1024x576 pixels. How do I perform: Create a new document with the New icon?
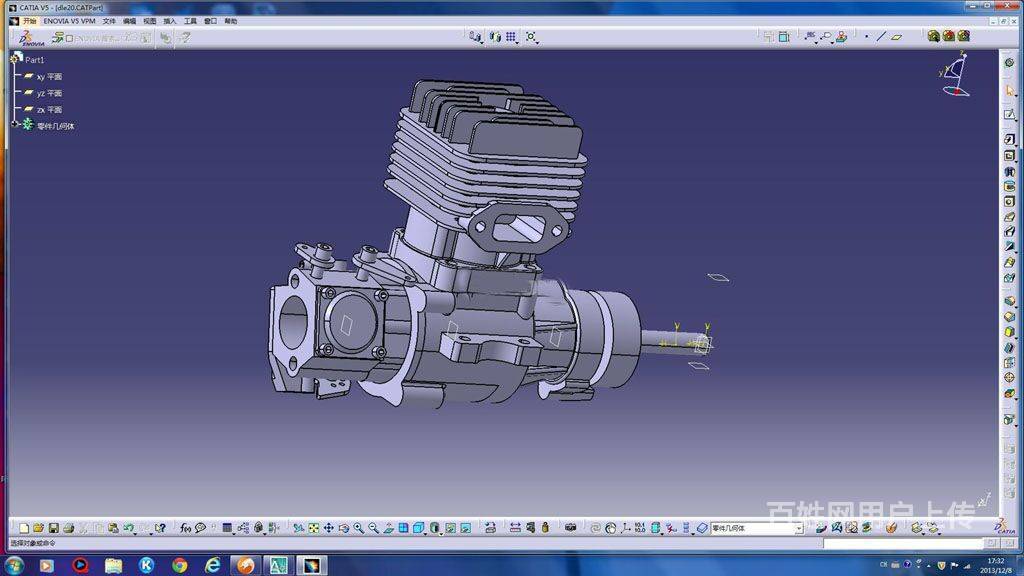[x=24, y=528]
